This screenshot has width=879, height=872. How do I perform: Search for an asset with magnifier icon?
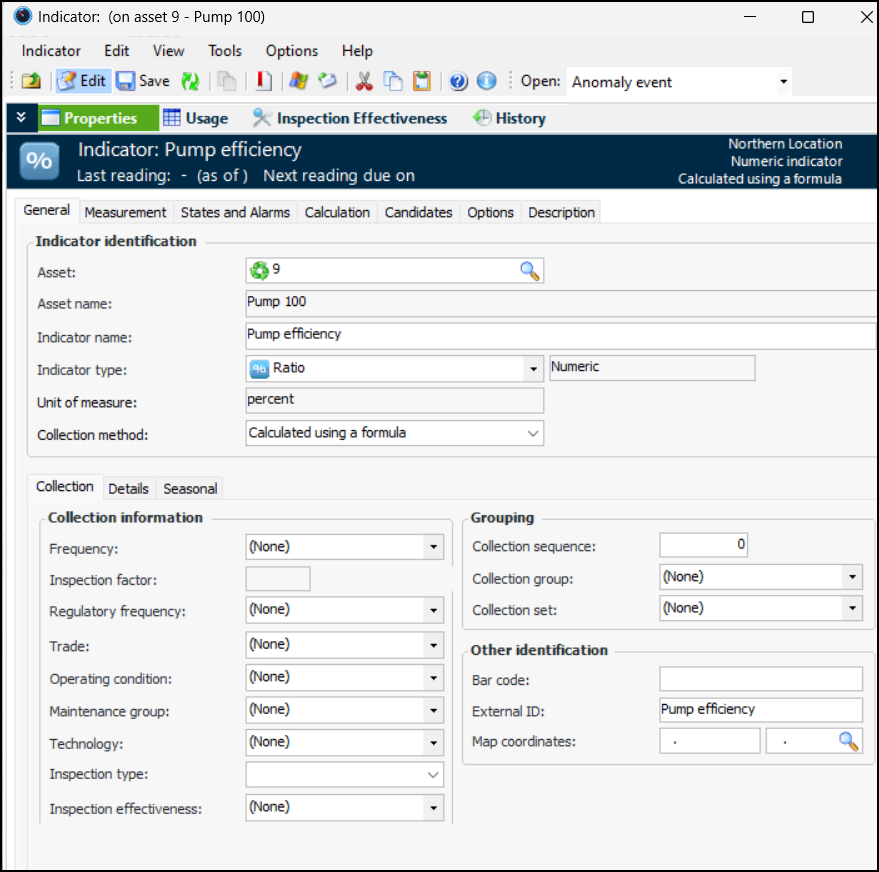click(x=529, y=270)
